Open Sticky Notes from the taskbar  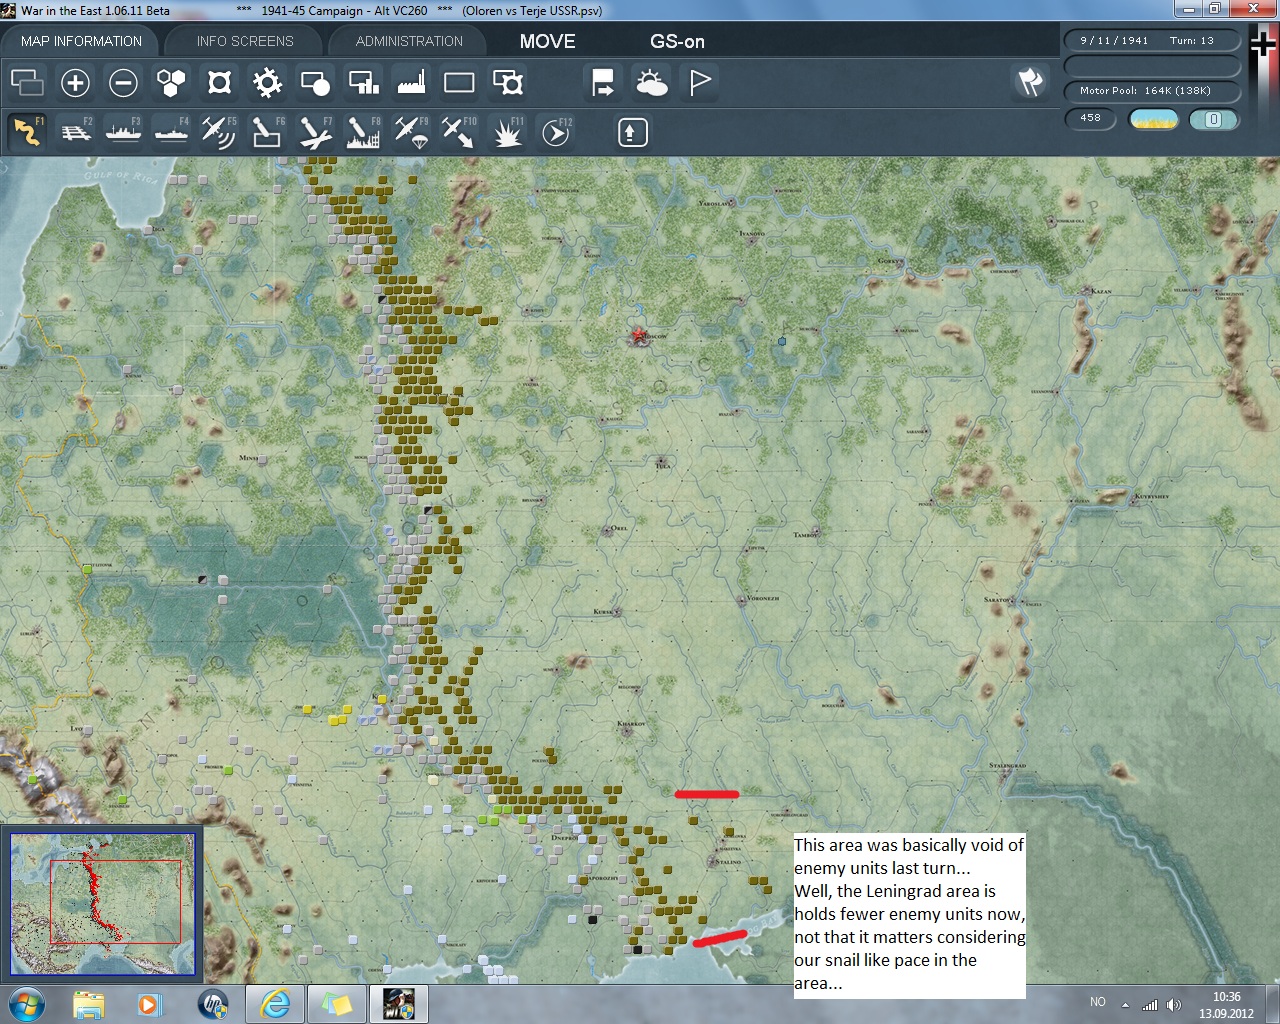[x=337, y=1003]
